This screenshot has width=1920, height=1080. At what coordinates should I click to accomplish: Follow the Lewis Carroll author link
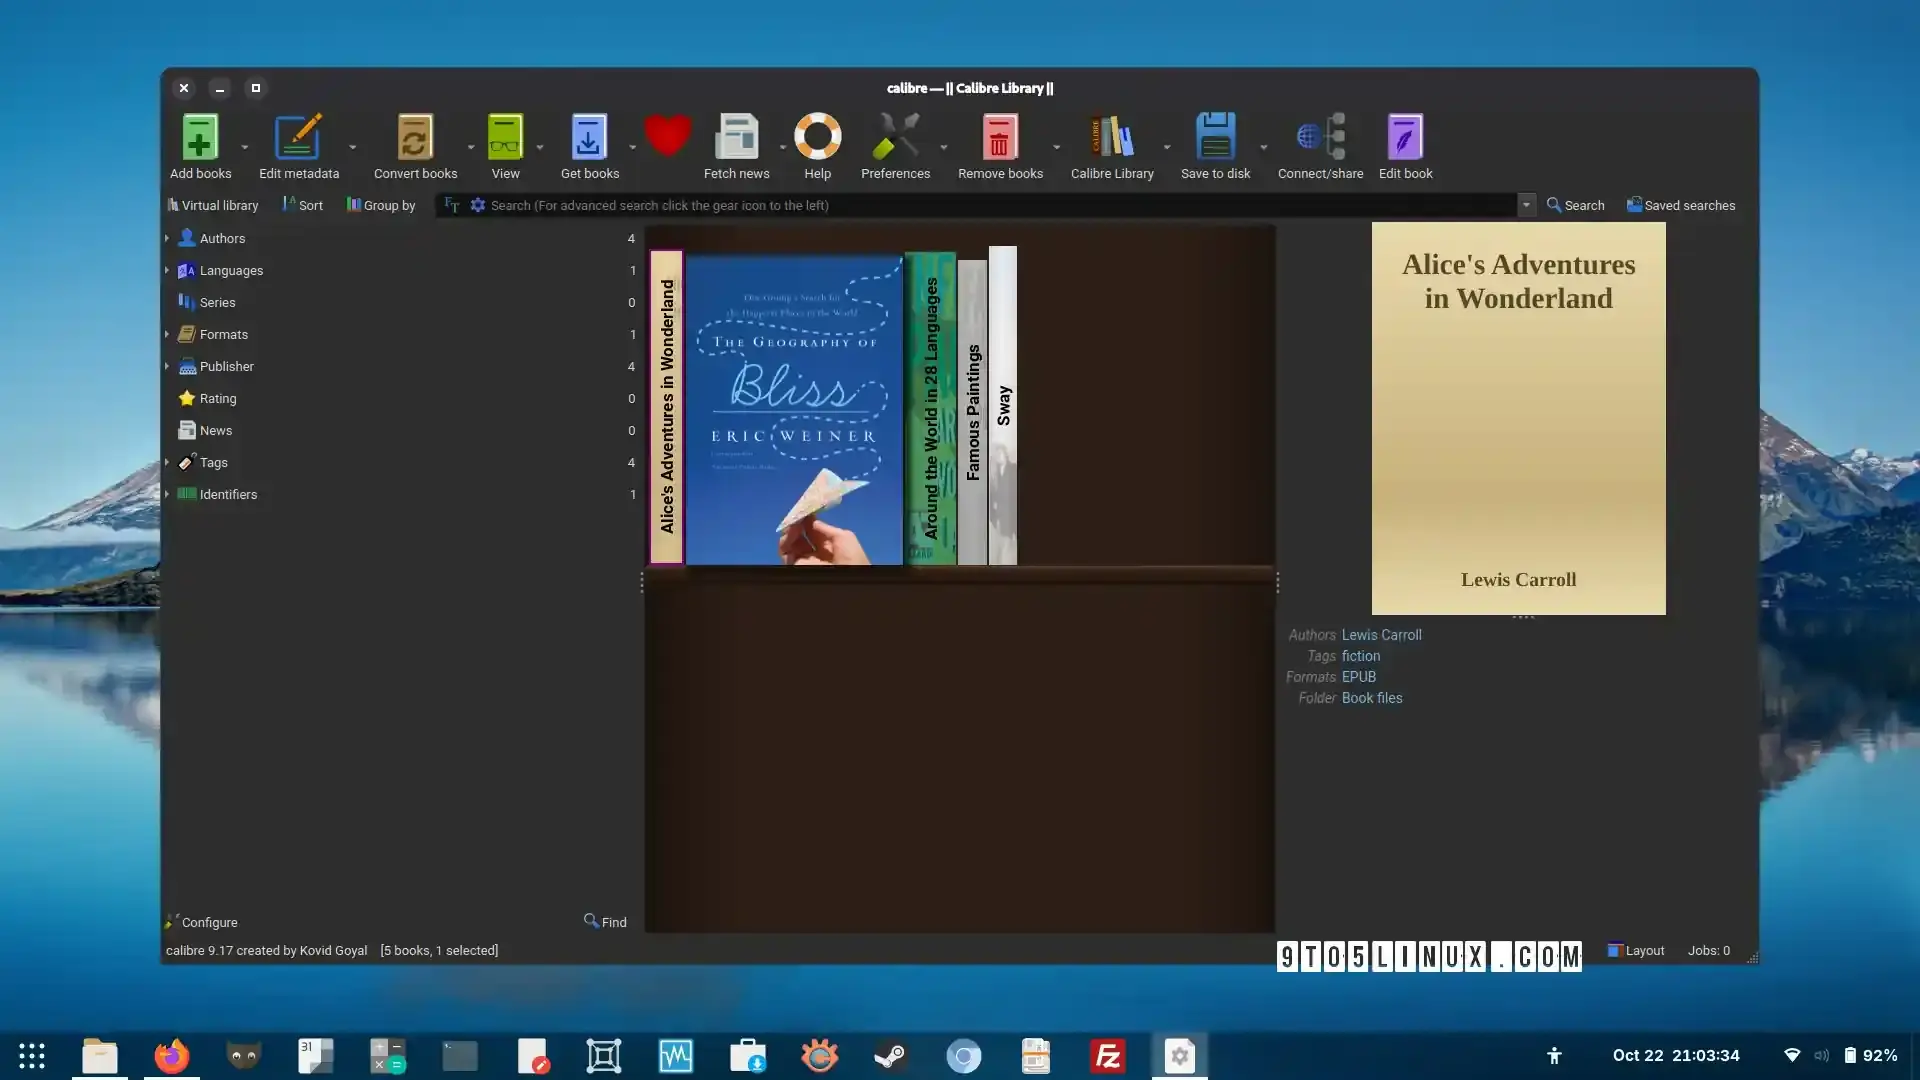[1381, 635]
